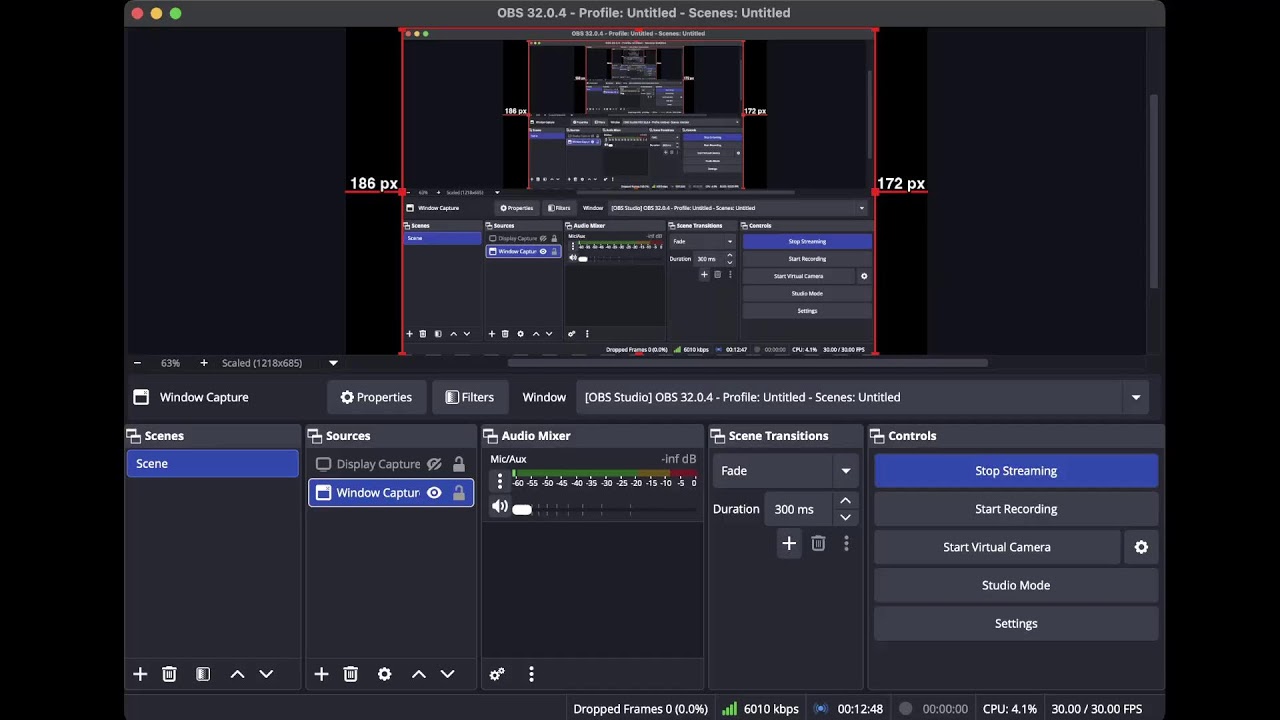Move scene down arrow in Scenes panel

pyautogui.click(x=266, y=674)
